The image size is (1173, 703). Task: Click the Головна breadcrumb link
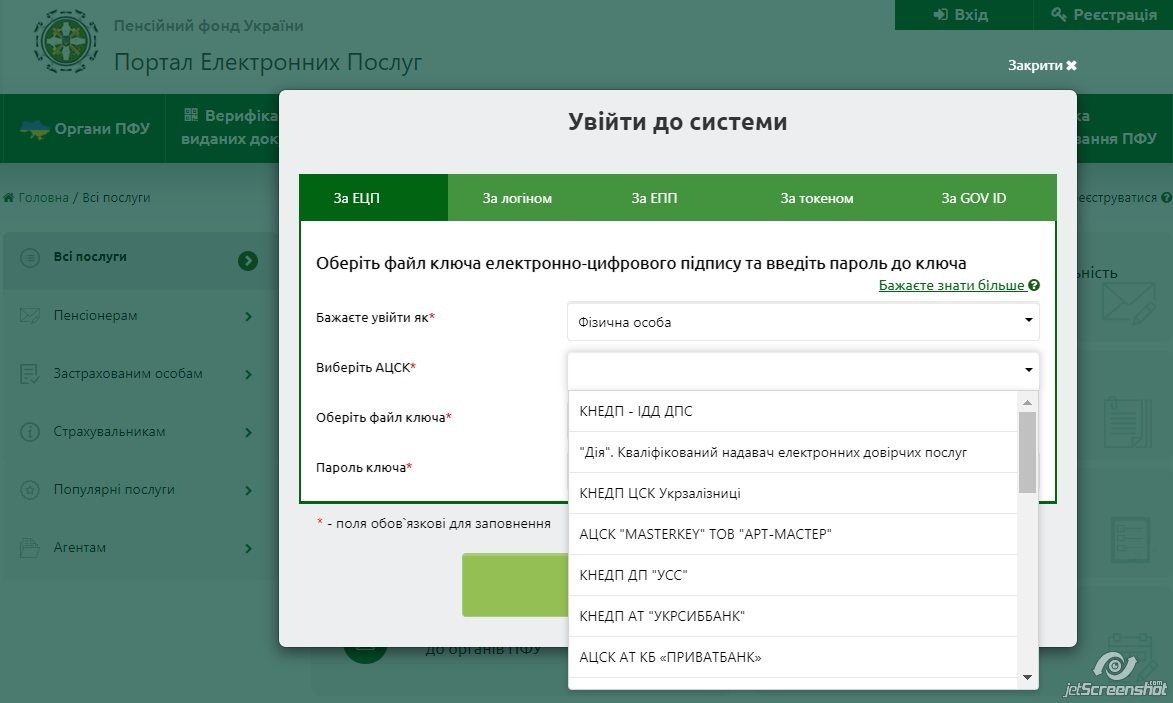pyautogui.click(x=43, y=197)
